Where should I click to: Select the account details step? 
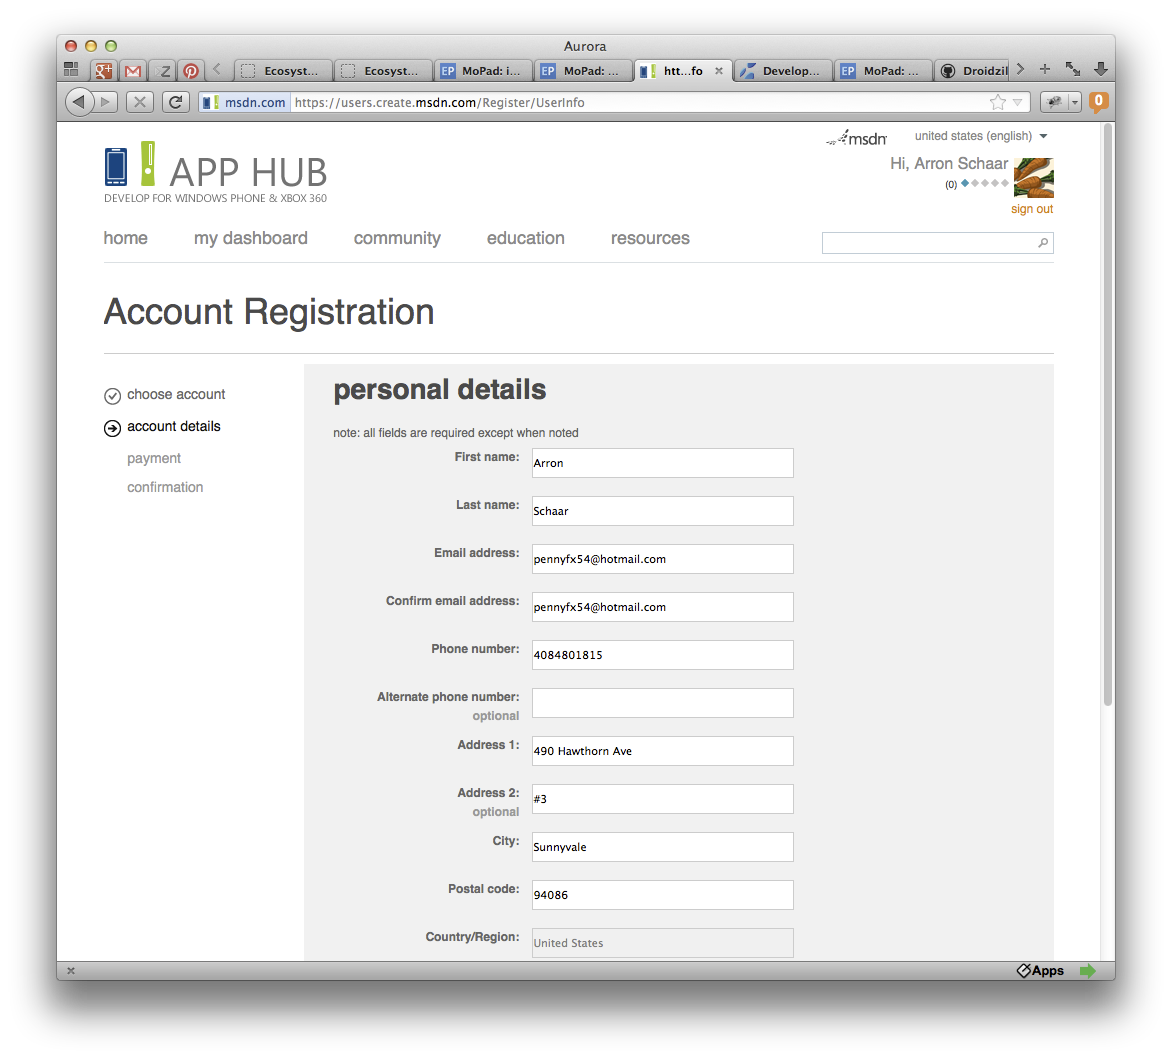(173, 427)
